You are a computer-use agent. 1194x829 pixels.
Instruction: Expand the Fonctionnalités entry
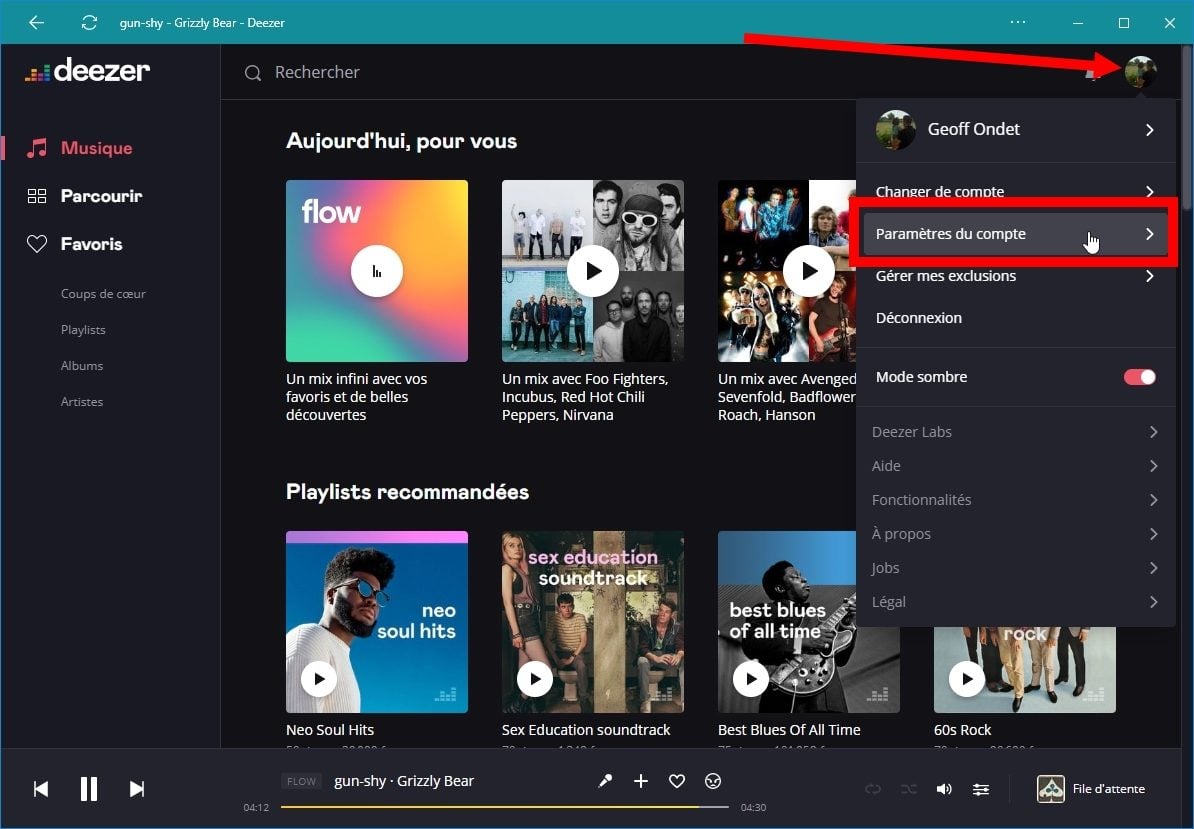(1016, 500)
